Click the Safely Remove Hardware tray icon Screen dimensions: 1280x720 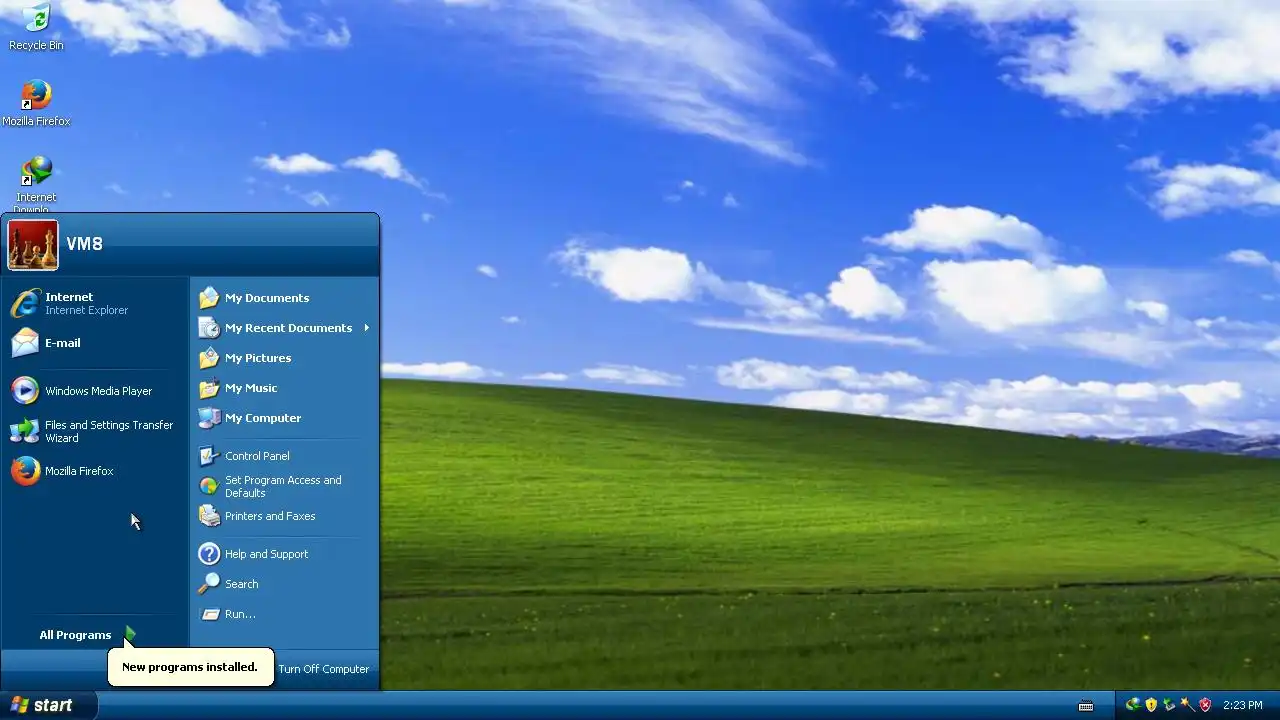coord(1169,705)
